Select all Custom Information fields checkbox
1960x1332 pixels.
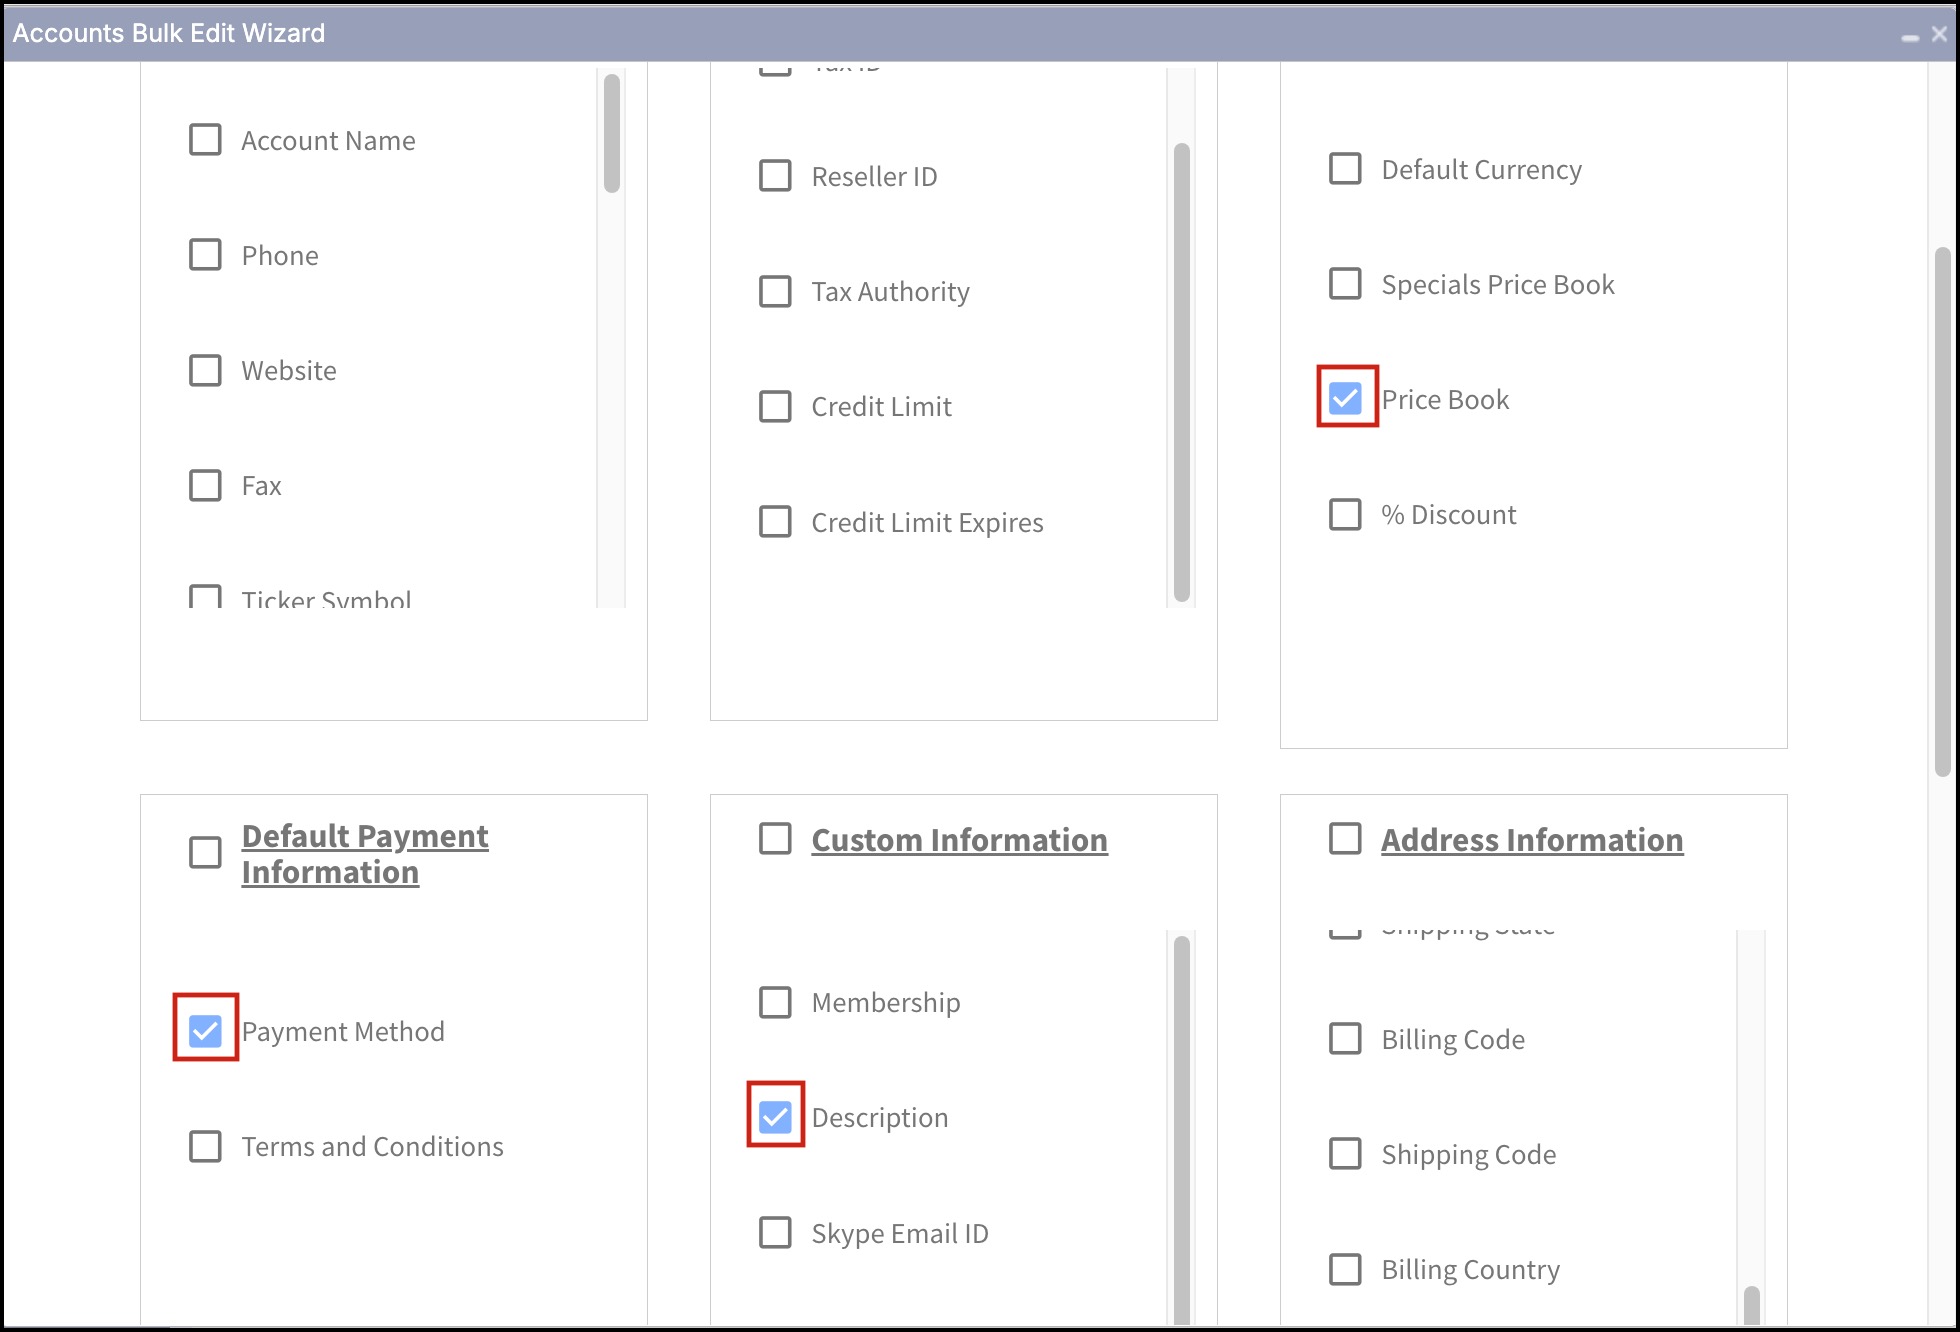click(x=775, y=839)
